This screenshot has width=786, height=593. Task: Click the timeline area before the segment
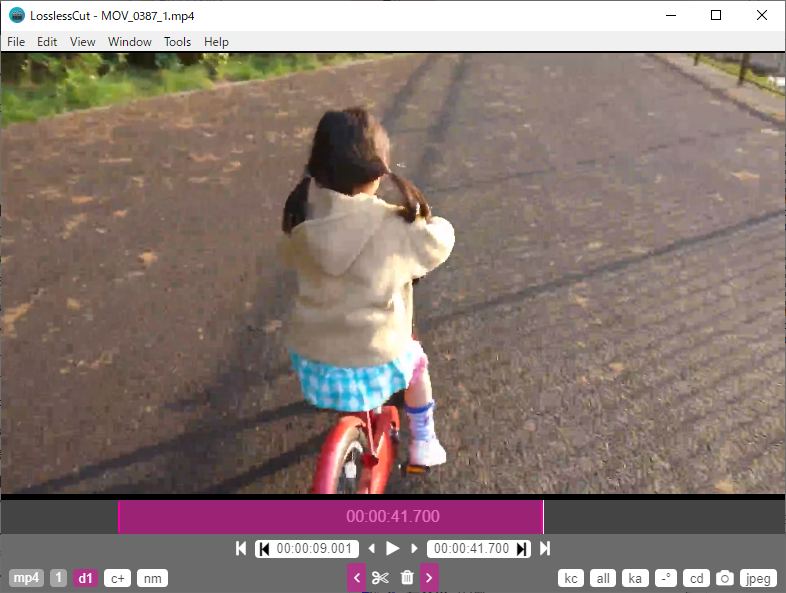click(60, 516)
